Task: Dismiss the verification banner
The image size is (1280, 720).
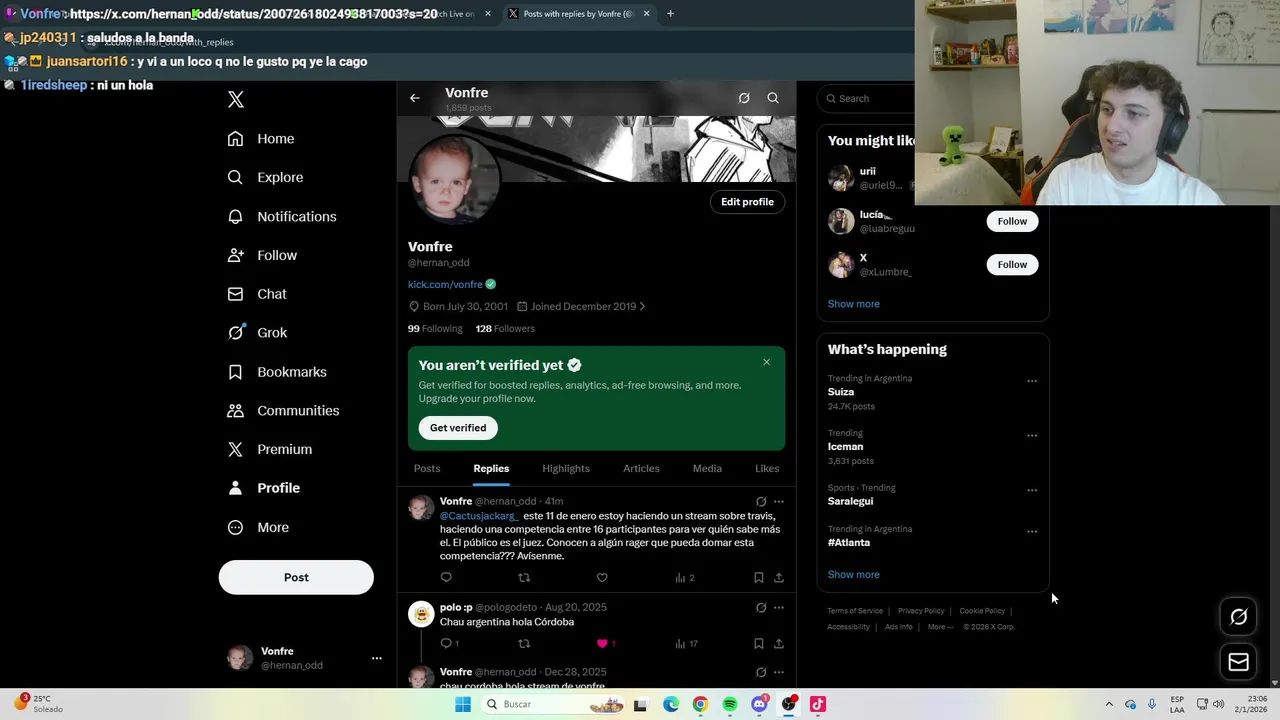Action: 767,362
